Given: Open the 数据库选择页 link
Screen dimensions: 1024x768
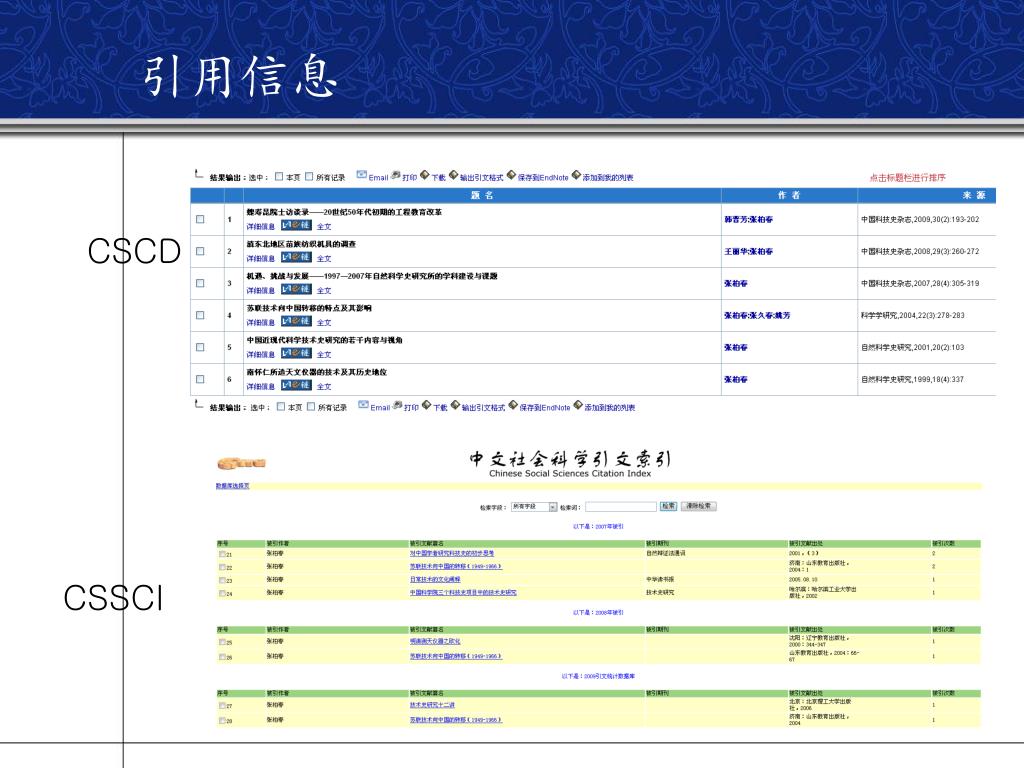Looking at the screenshot, I should 232,486.
